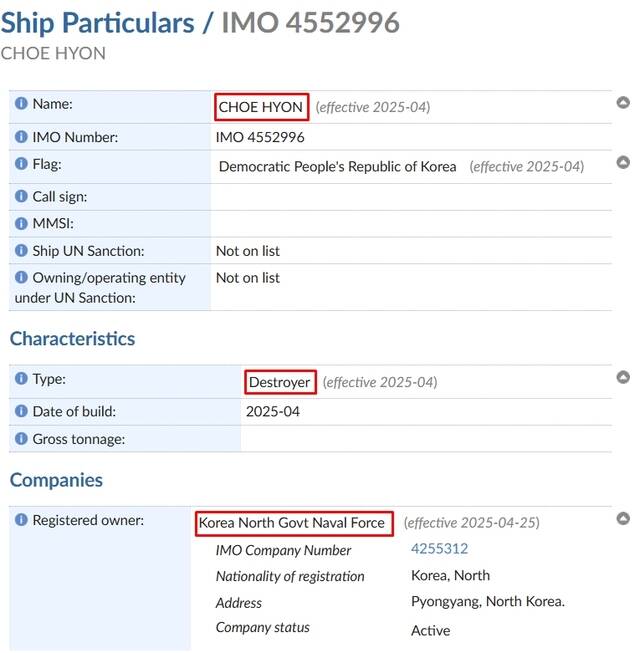The image size is (640, 653).
Task: Click the info icon next to Flag
Action: point(21,164)
